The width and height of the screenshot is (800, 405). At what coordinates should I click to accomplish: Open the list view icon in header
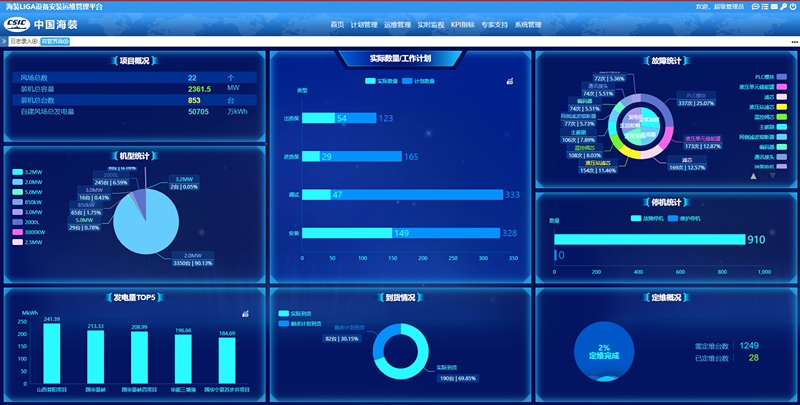(764, 7)
